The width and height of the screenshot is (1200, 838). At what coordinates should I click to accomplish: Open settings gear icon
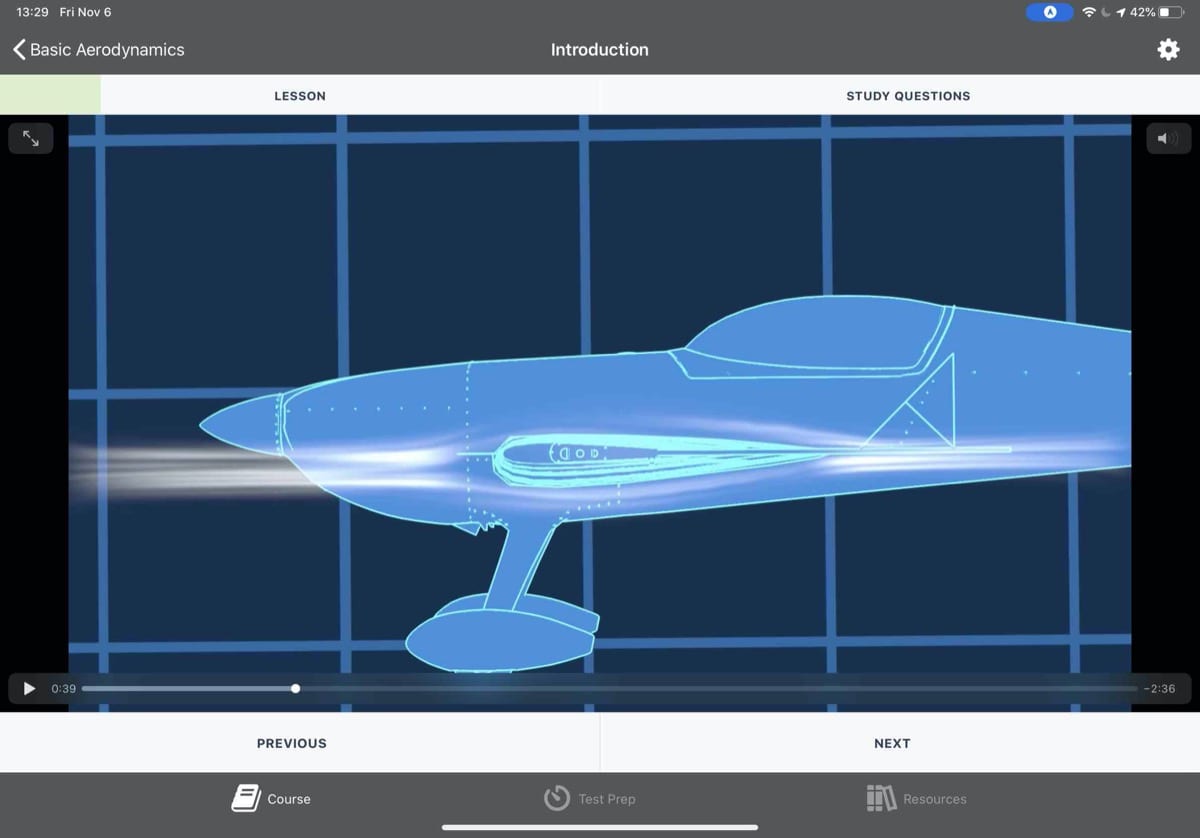point(1168,50)
